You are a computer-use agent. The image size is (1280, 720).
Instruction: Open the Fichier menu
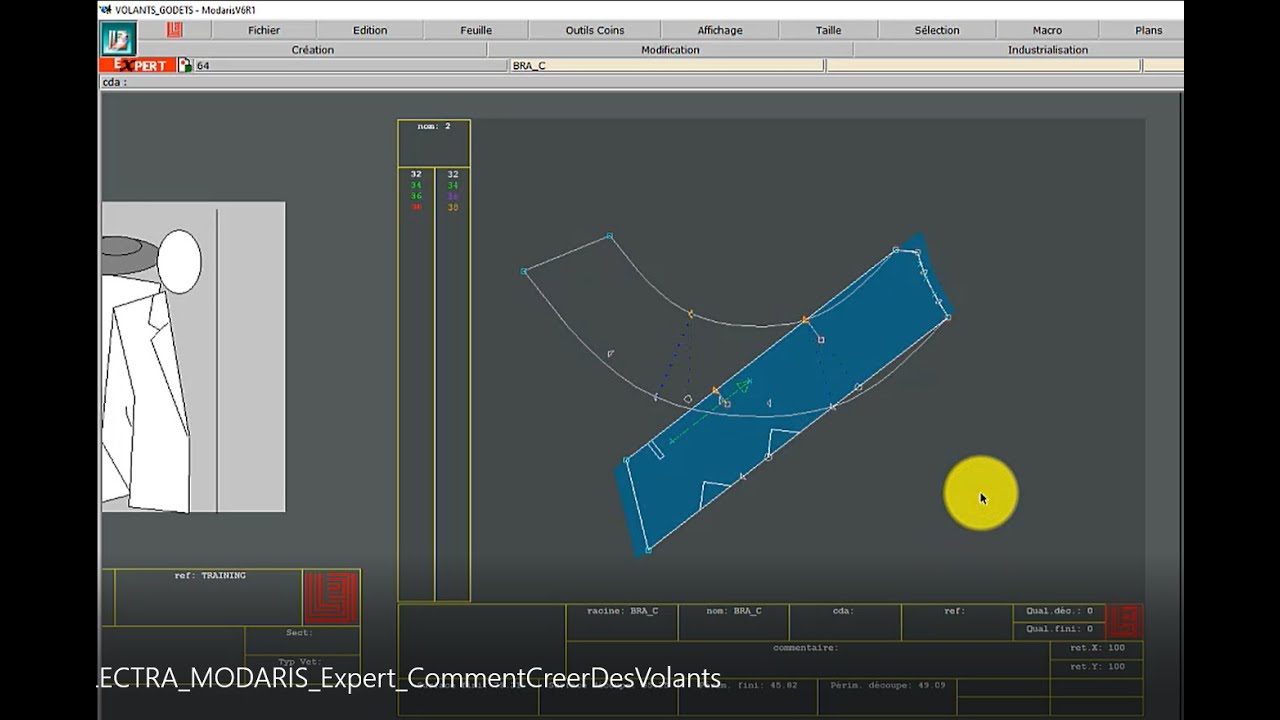[x=264, y=30]
